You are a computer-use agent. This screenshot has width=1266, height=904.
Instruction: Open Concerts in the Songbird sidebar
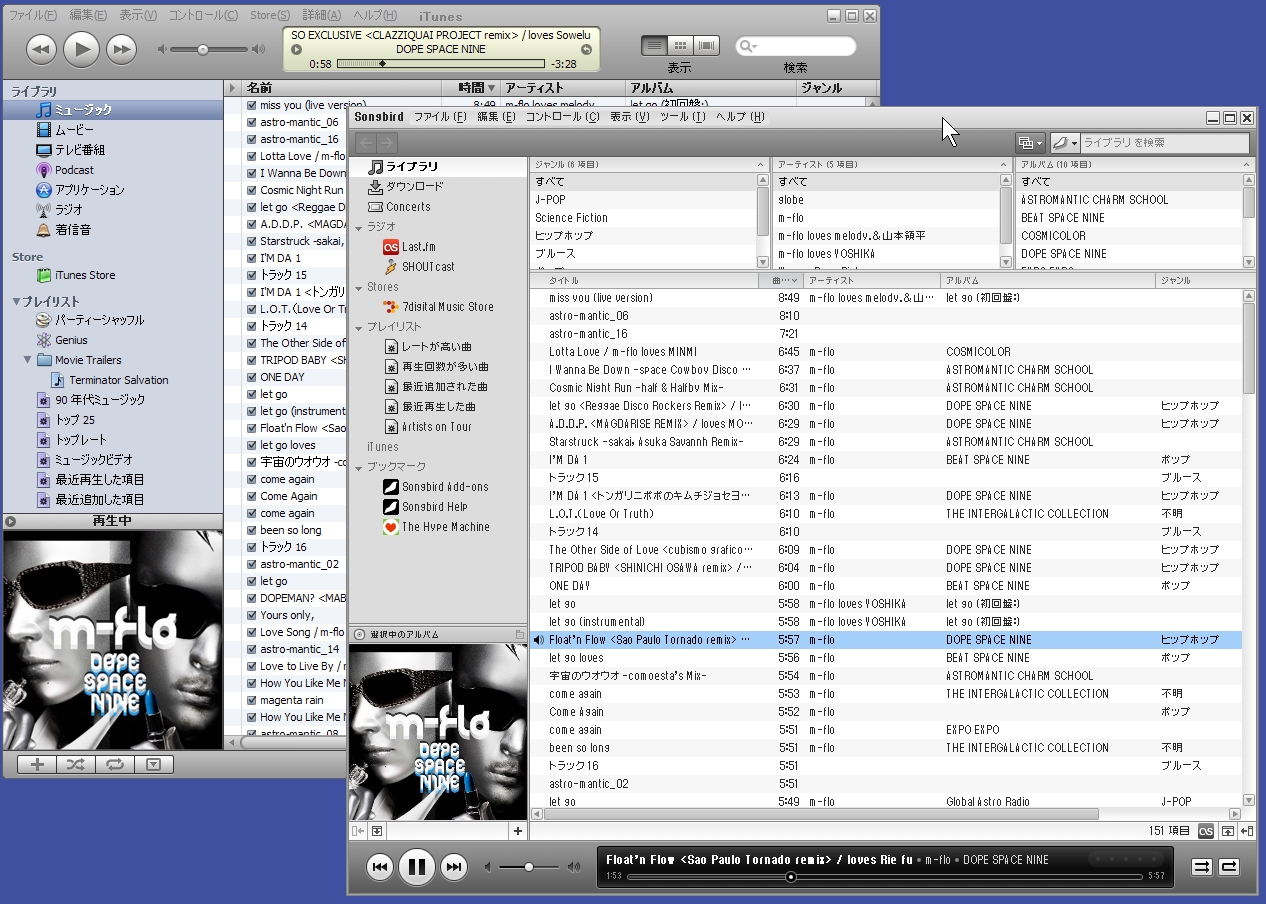408,207
